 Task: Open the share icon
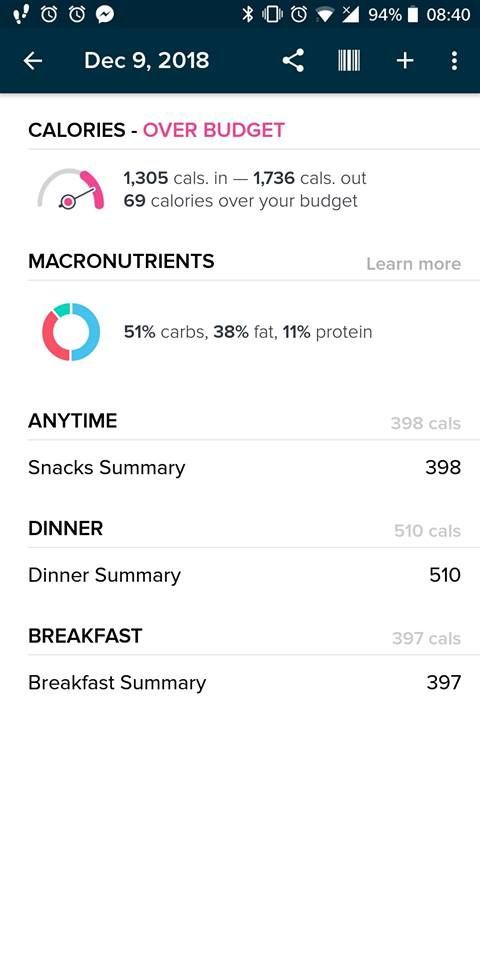click(x=293, y=61)
